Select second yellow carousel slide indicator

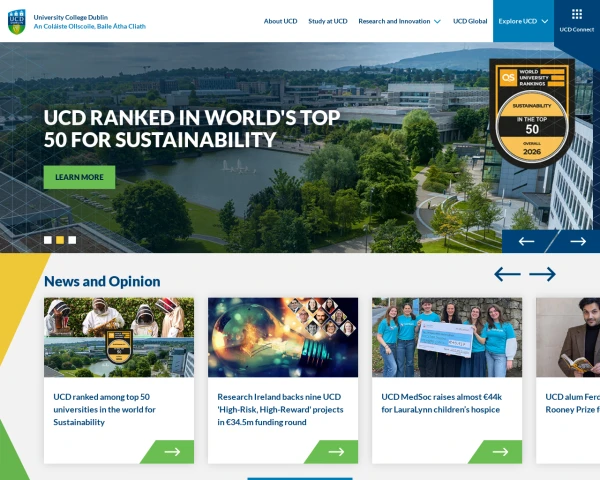pos(60,240)
